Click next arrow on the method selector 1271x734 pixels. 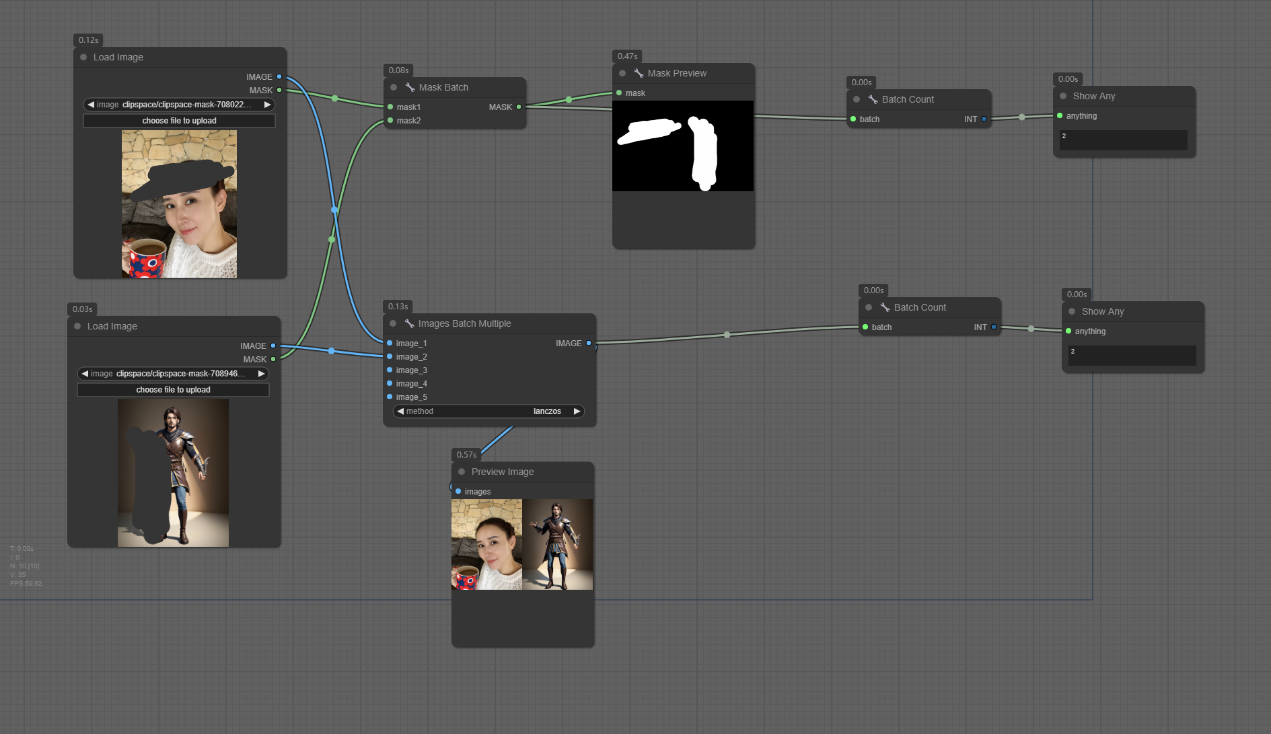coord(577,411)
